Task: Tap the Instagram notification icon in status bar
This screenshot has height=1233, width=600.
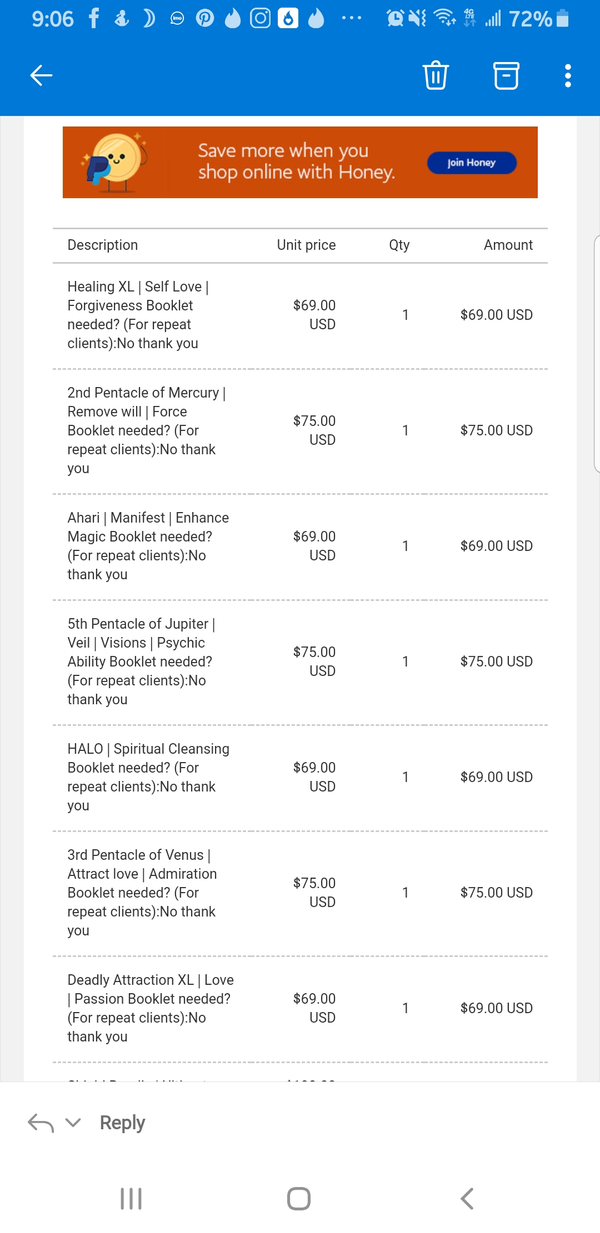Action: point(260,18)
